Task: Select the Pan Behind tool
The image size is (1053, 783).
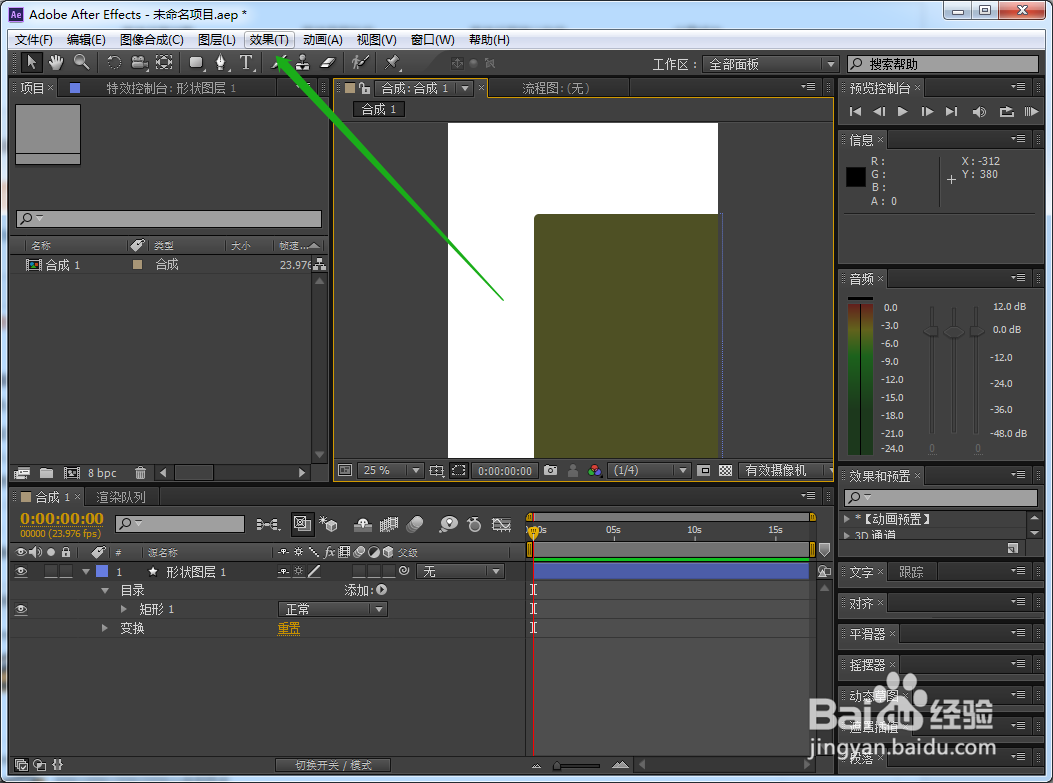Action: (x=164, y=63)
